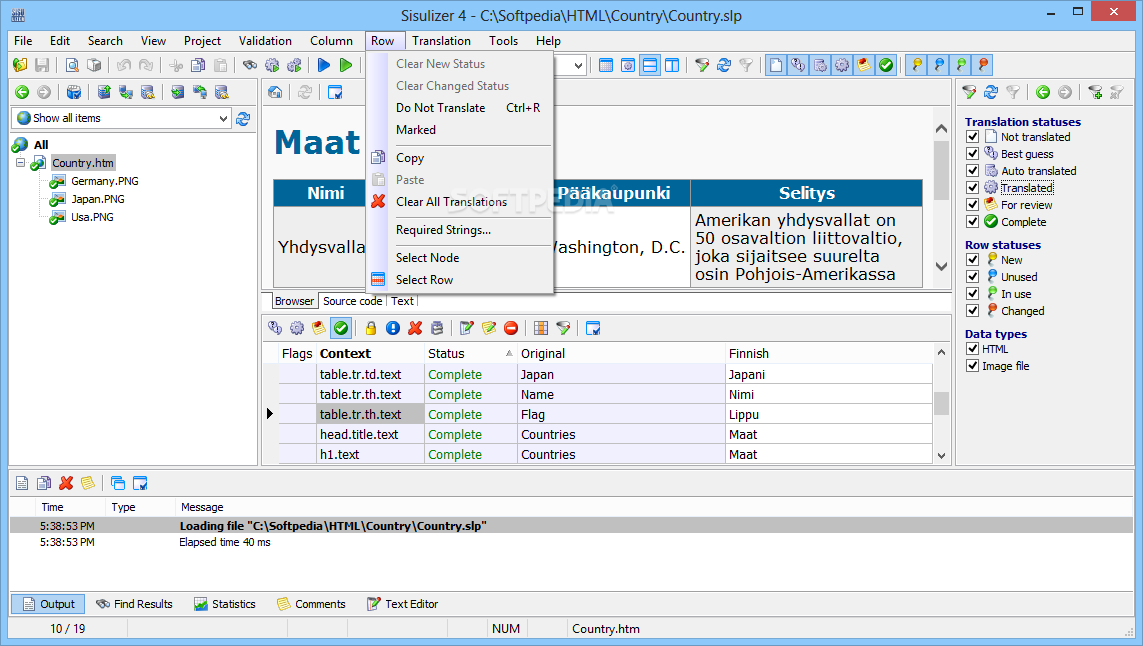
Task: Uncheck the Complete translation status
Action: click(x=972, y=221)
